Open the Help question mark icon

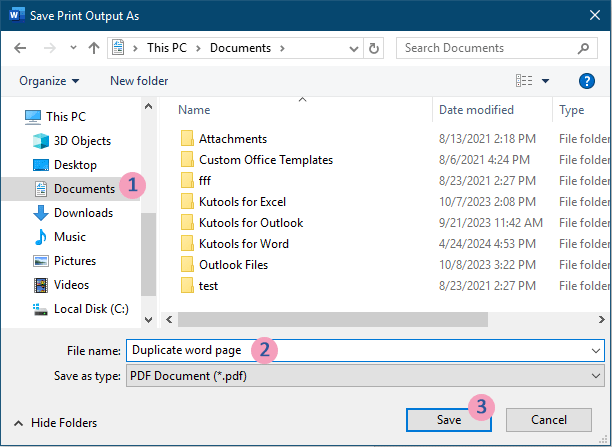tap(587, 81)
